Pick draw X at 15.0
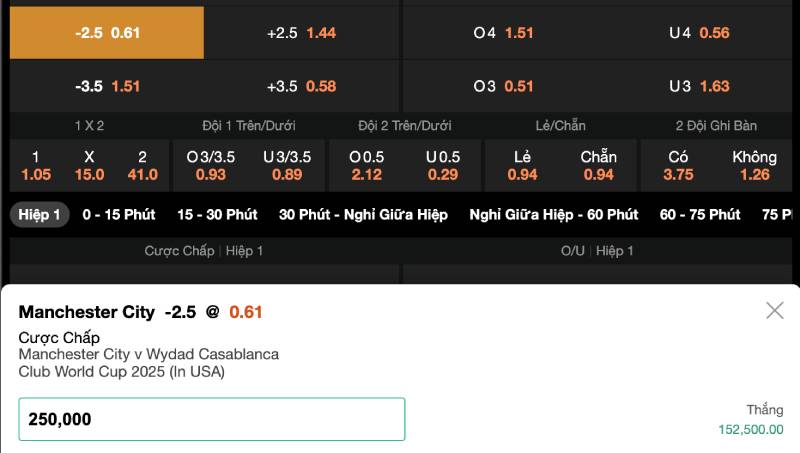The width and height of the screenshot is (800, 453). [89, 166]
